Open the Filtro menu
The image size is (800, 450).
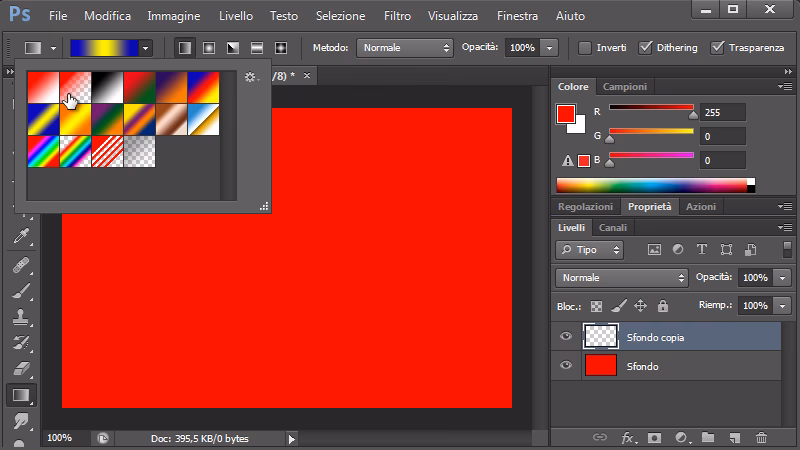(x=397, y=16)
